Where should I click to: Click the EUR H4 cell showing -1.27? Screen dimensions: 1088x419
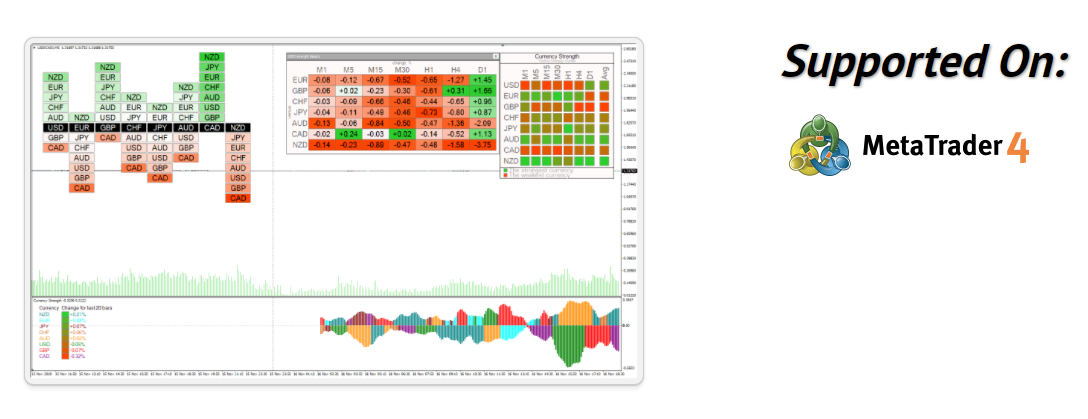point(456,80)
